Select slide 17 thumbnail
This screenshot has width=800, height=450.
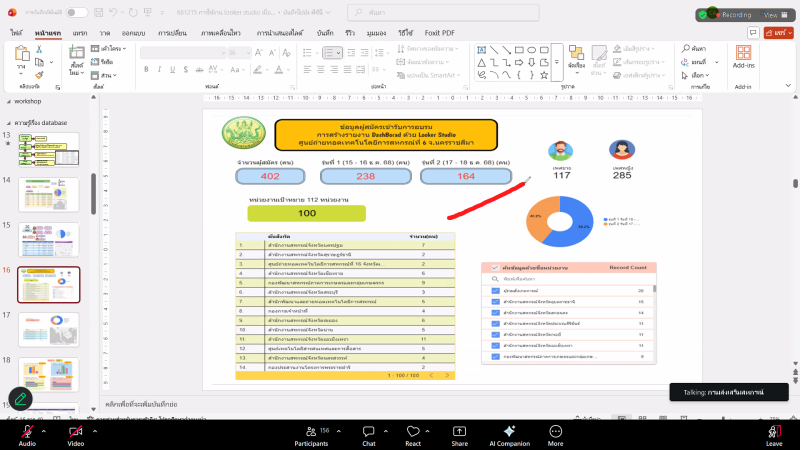point(48,329)
